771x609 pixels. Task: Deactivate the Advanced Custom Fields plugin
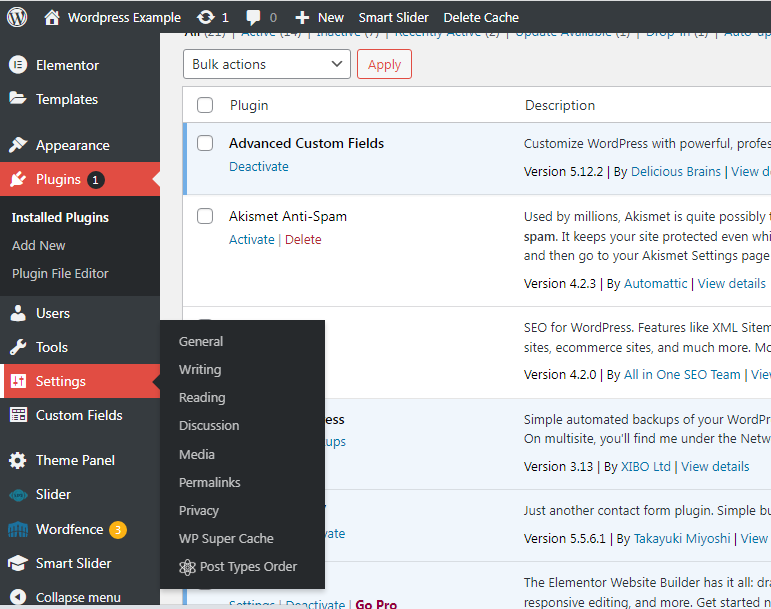pyautogui.click(x=258, y=167)
